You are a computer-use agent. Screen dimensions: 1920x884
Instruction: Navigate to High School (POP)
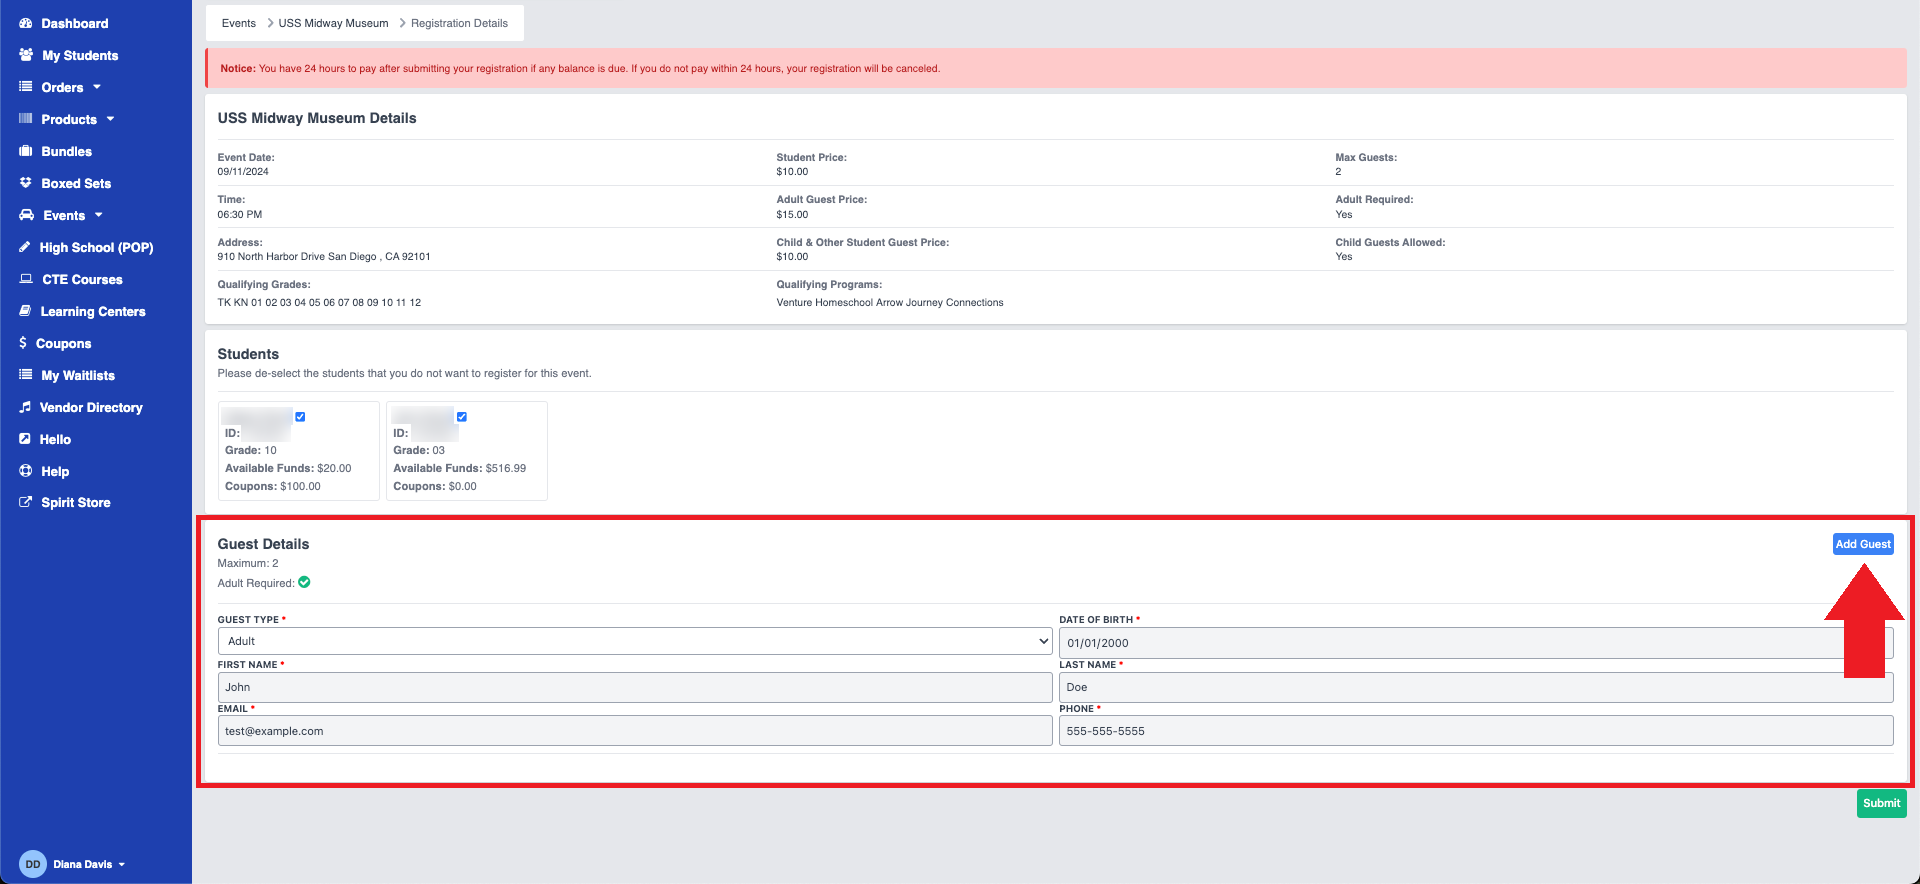coord(96,247)
